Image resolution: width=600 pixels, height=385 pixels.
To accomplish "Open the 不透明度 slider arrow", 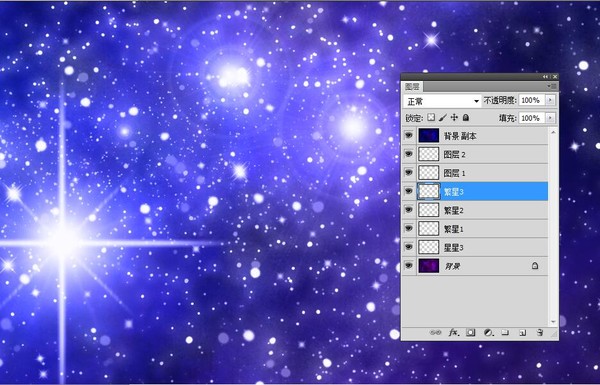I will pos(550,100).
